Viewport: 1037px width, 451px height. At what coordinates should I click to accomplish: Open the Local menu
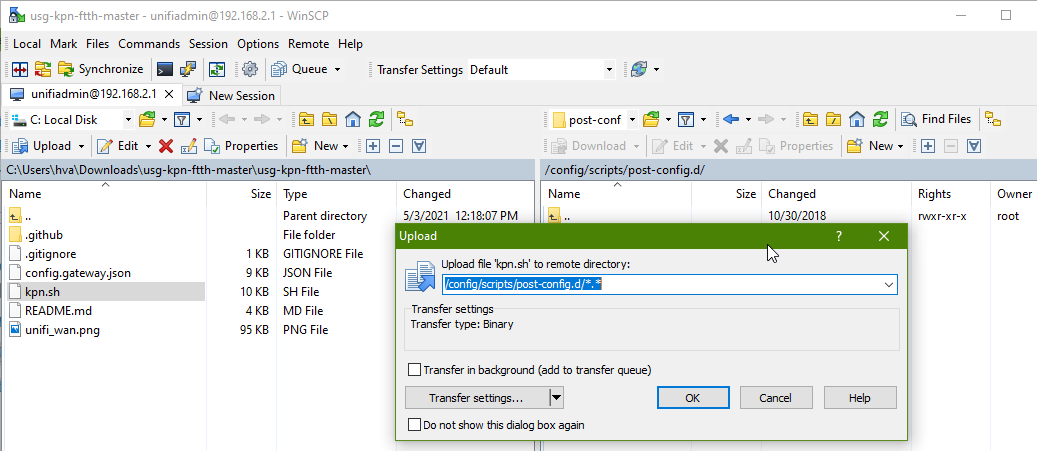tap(27, 44)
